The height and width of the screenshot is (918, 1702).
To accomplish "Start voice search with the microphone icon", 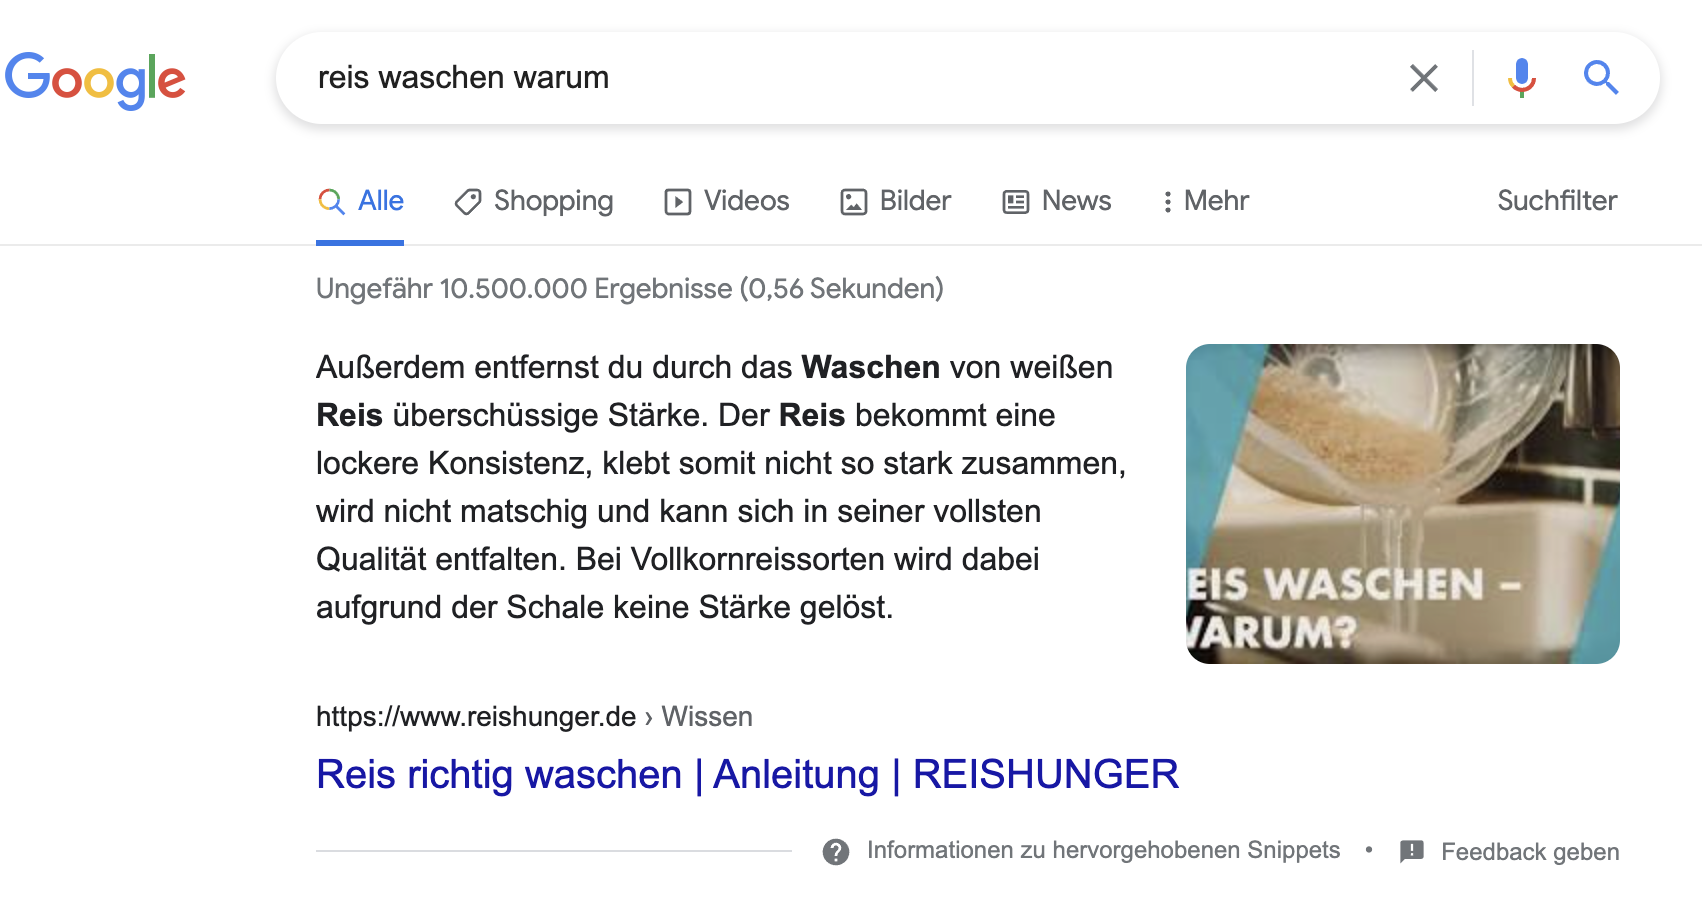I will click(1521, 78).
